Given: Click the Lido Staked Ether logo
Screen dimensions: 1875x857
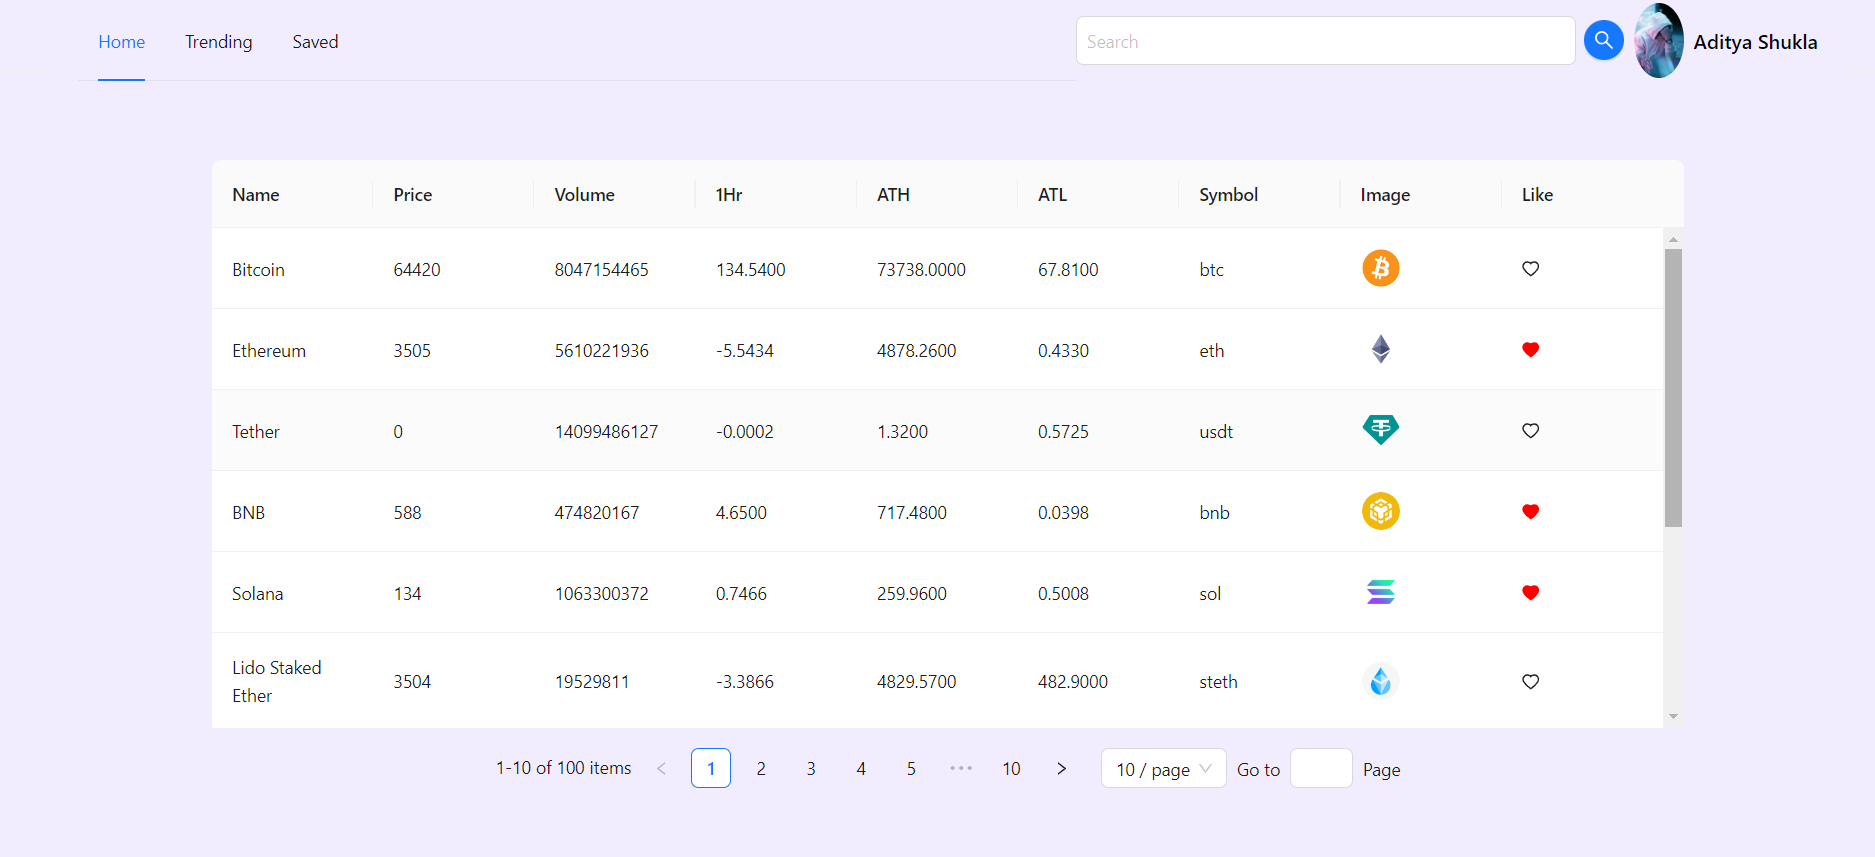Looking at the screenshot, I should click(x=1380, y=681).
